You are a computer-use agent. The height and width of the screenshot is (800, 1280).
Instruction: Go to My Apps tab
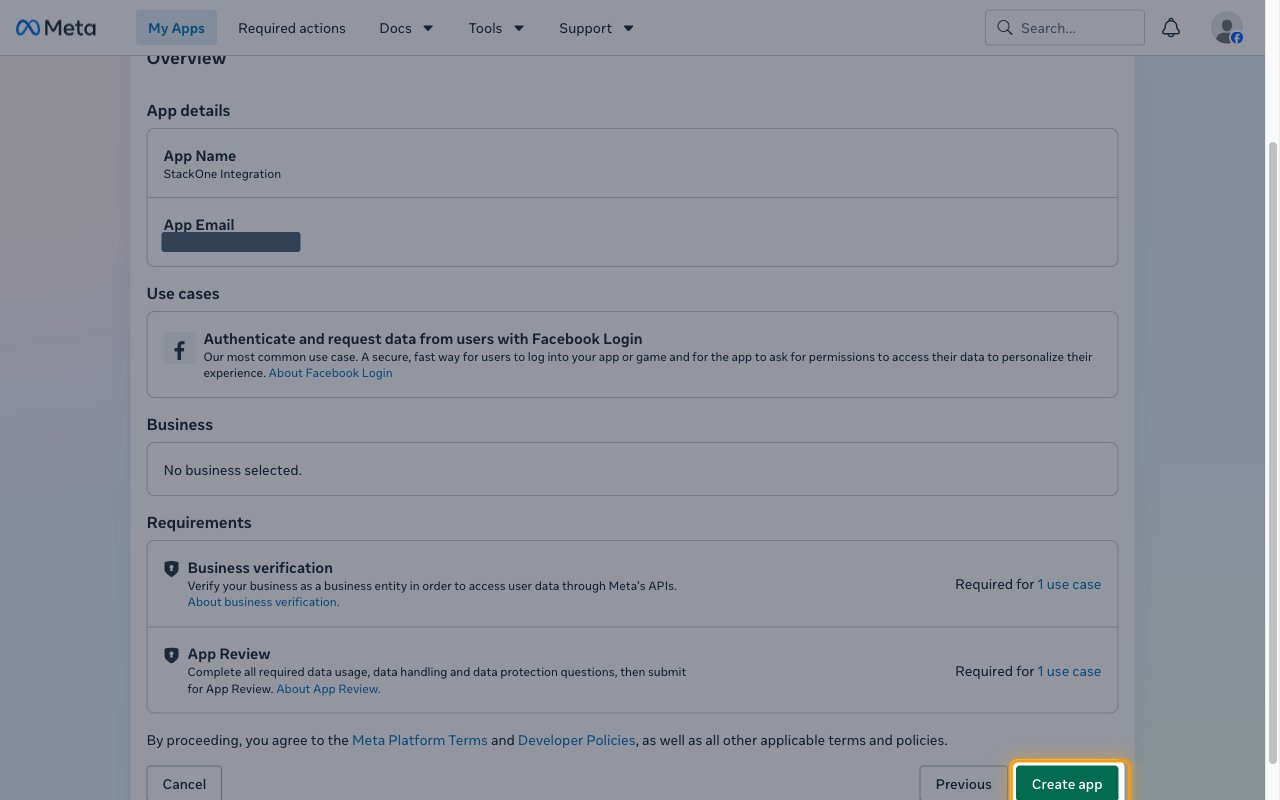coord(176,28)
